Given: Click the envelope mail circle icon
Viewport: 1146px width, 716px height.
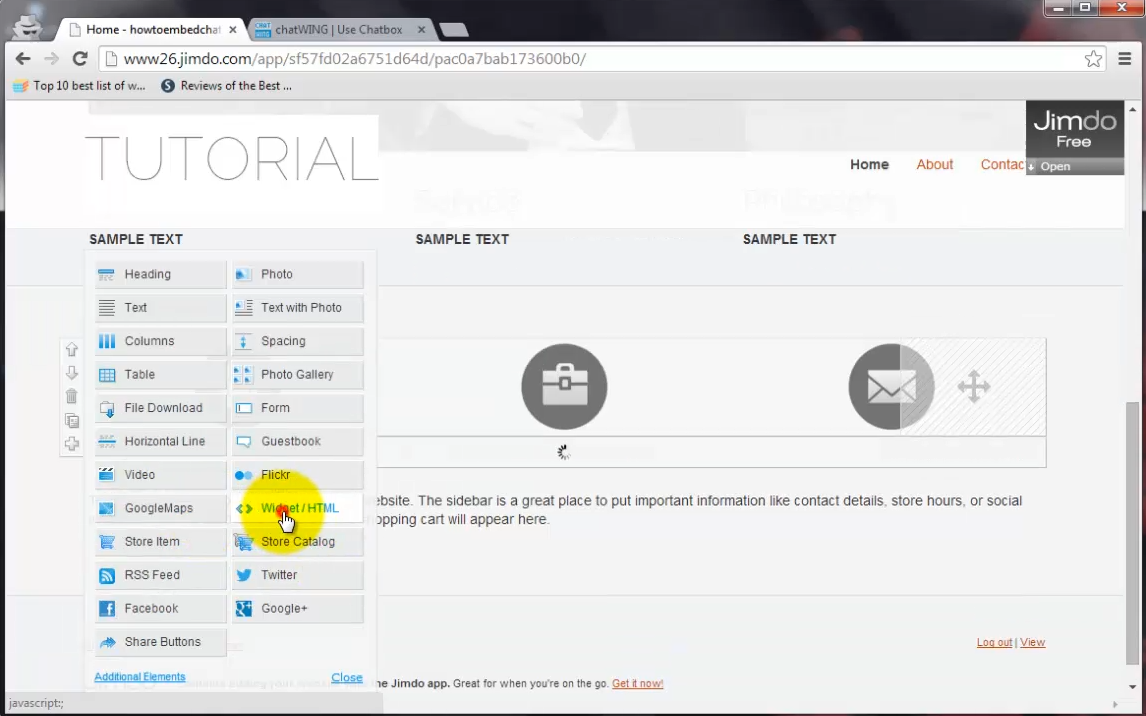Looking at the screenshot, I should (891, 386).
